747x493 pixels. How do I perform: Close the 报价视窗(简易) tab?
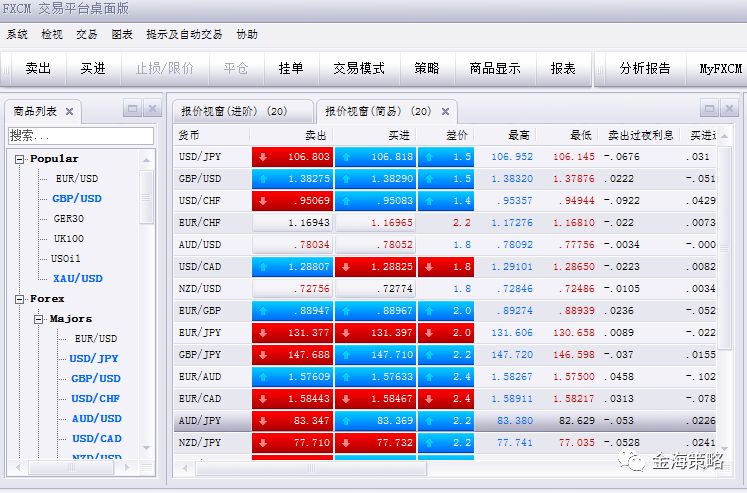446,112
